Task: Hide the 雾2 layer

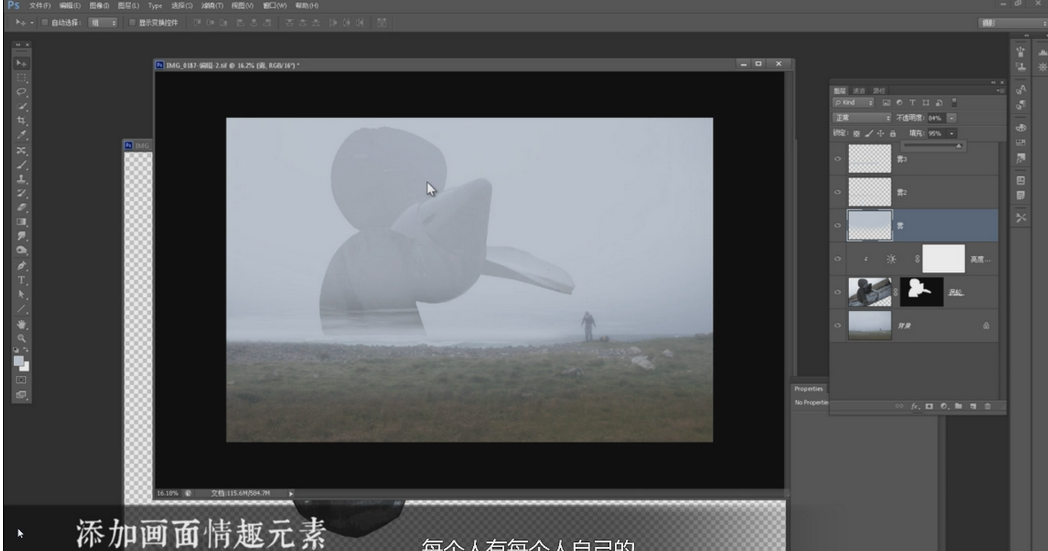Action: point(837,193)
